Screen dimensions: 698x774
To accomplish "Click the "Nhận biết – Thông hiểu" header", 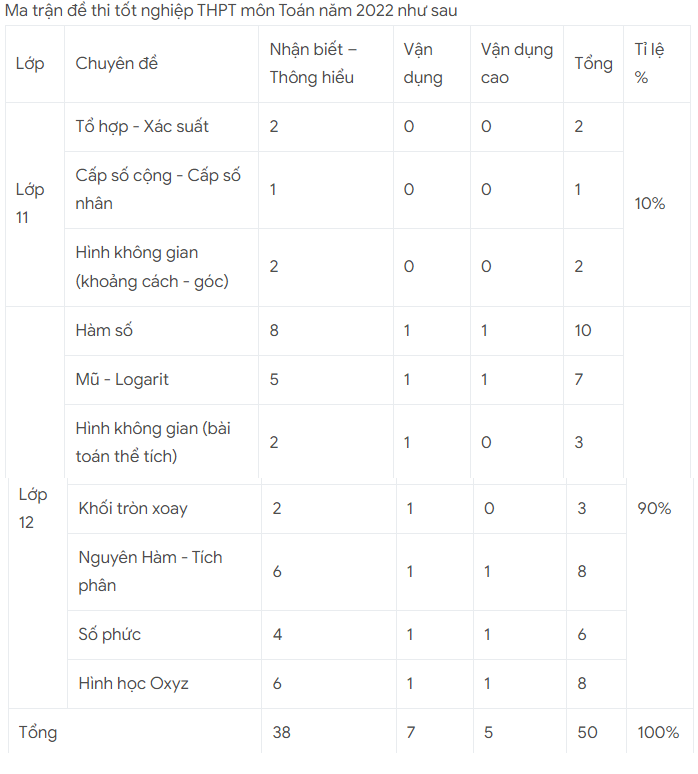I will [313, 64].
